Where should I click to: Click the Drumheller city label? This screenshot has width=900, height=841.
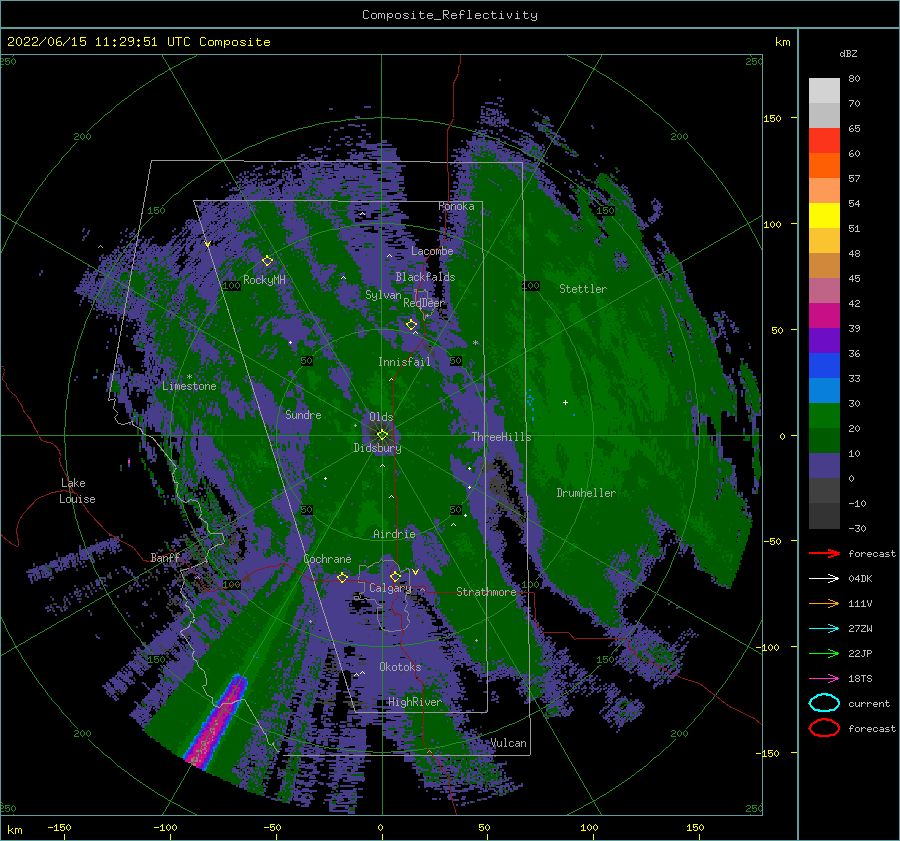(x=586, y=493)
